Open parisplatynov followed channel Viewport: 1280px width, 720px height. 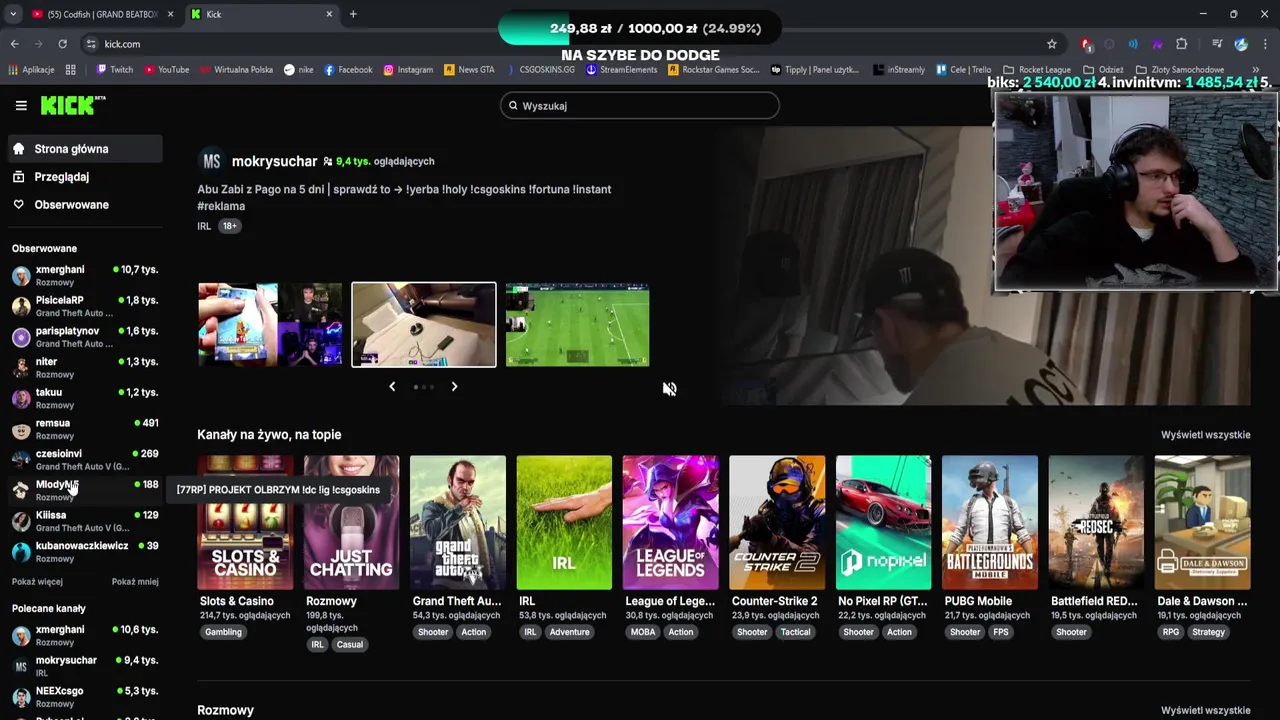tap(85, 337)
